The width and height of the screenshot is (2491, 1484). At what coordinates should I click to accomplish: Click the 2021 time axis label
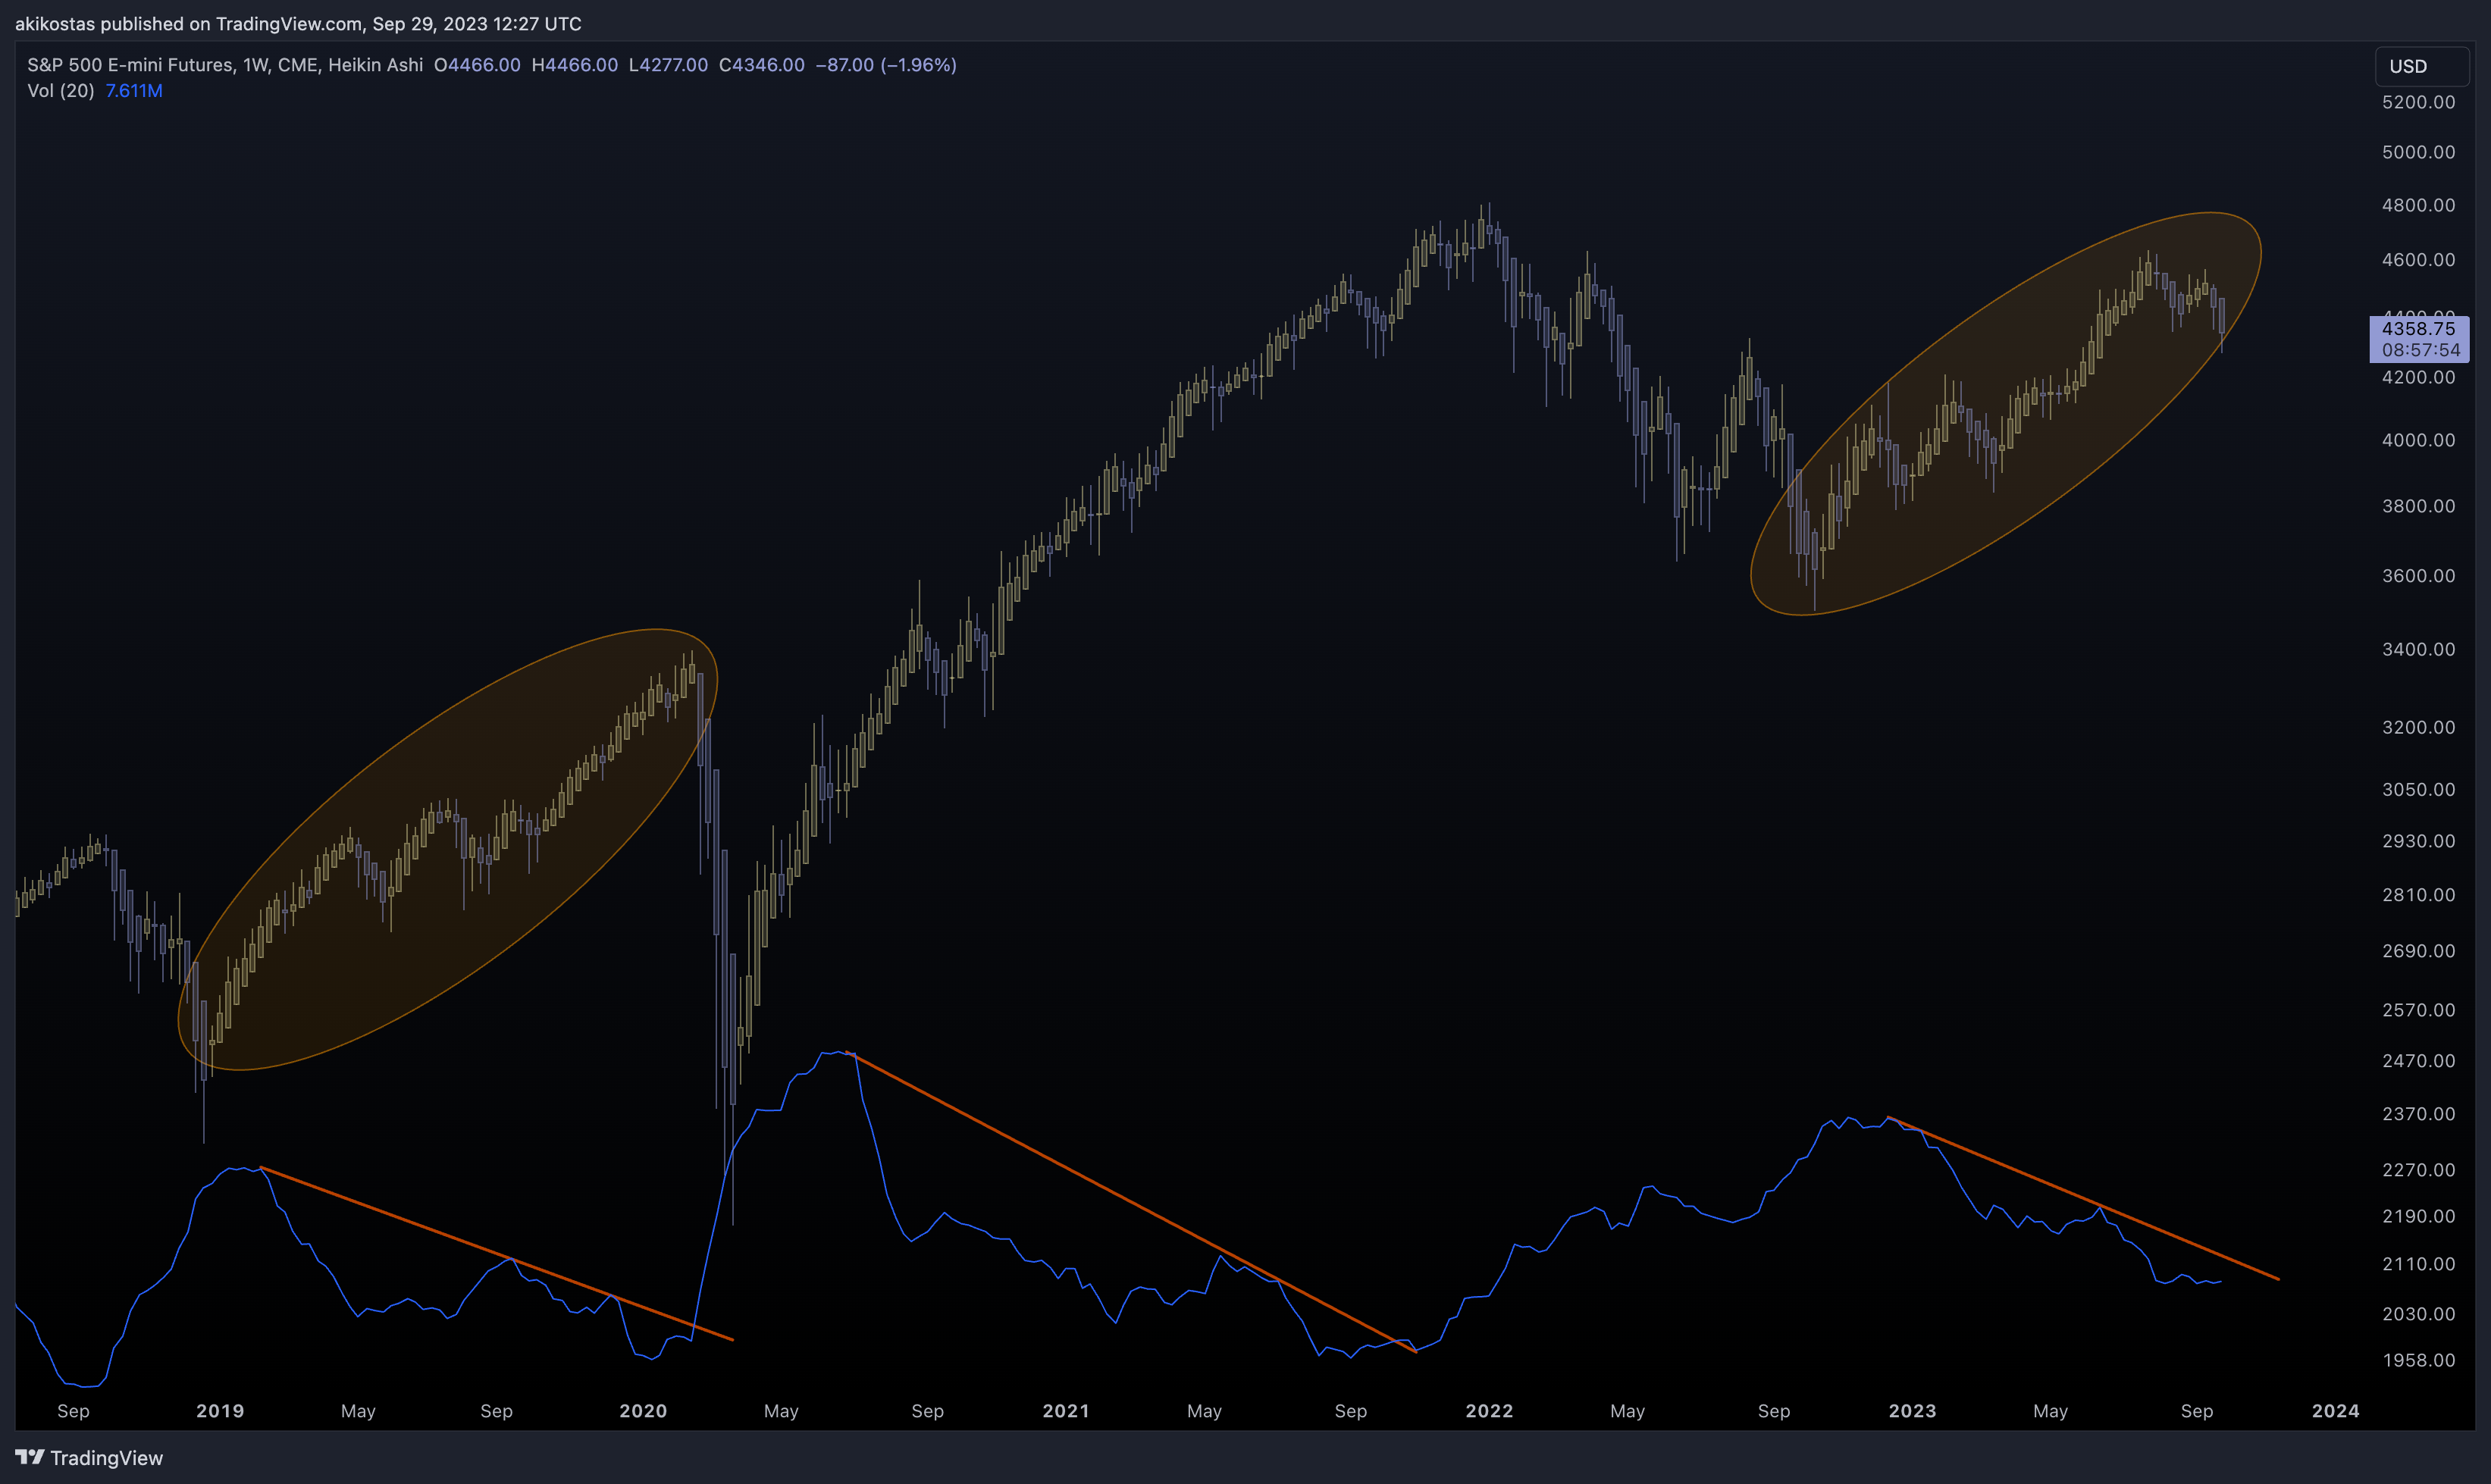(1066, 1411)
